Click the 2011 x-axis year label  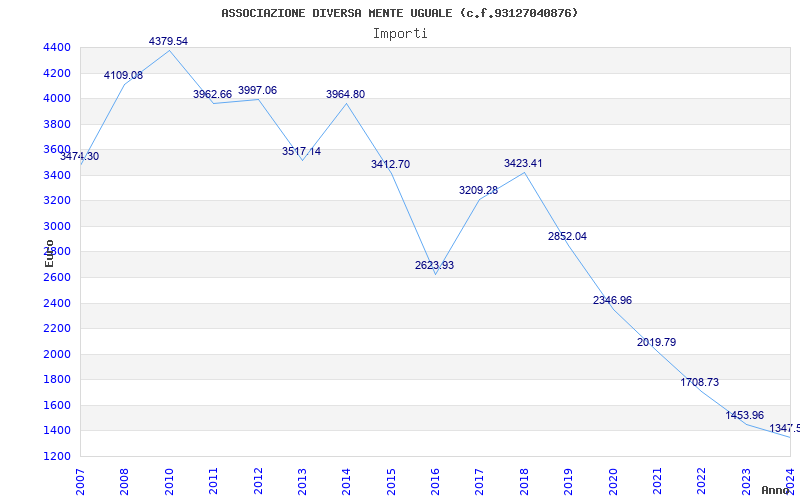(x=213, y=481)
